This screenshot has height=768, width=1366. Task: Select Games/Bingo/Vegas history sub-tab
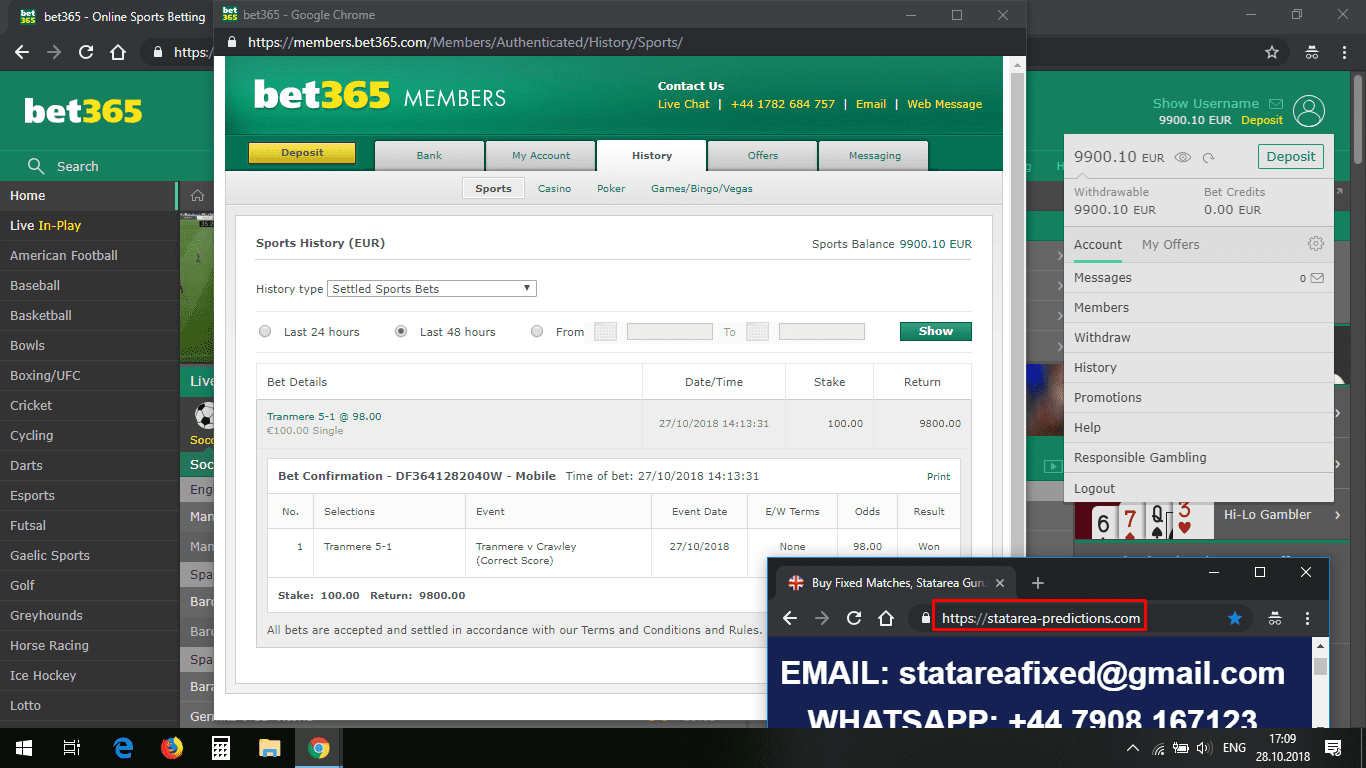point(702,188)
